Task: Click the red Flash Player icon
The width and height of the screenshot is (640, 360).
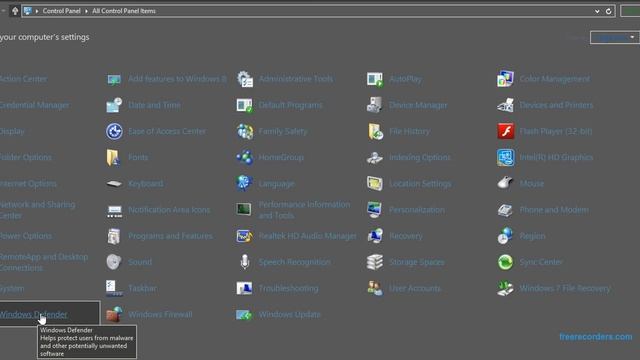Action: (506, 131)
